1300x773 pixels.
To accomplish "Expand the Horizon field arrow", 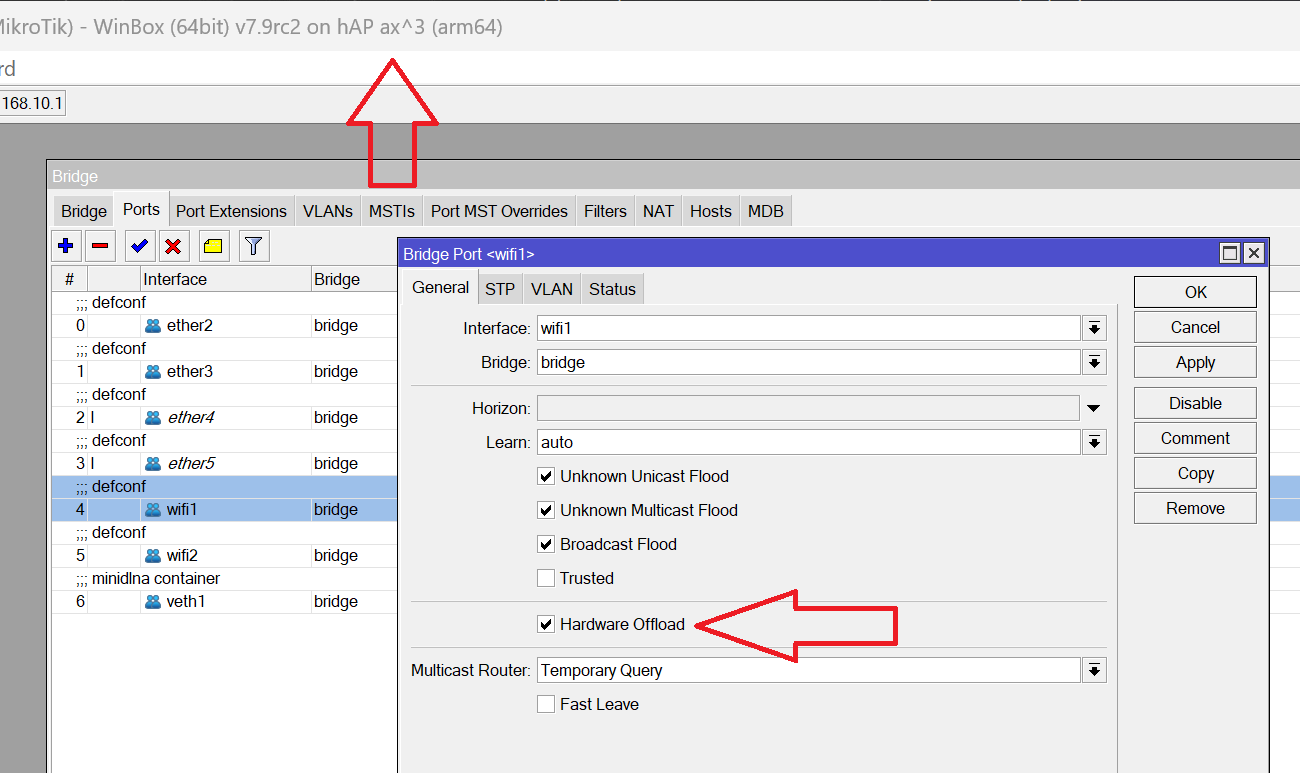I will click(1095, 408).
